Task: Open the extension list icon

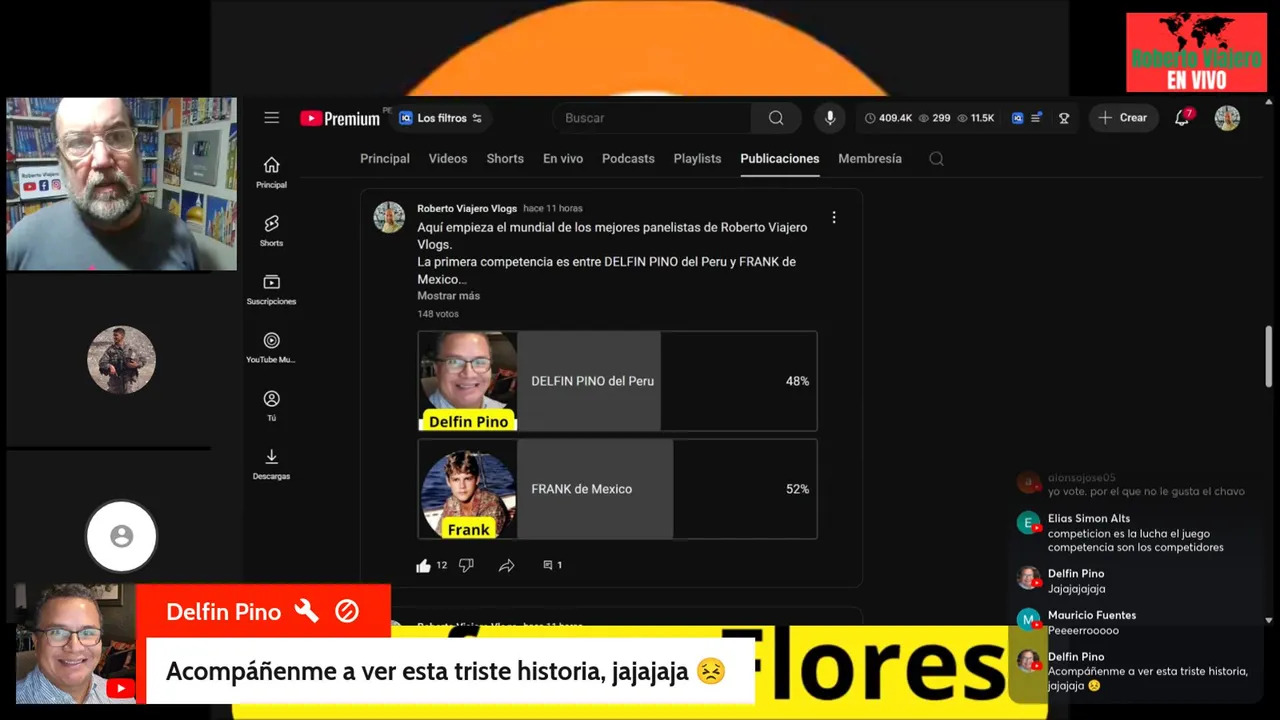Action: (x=1036, y=118)
